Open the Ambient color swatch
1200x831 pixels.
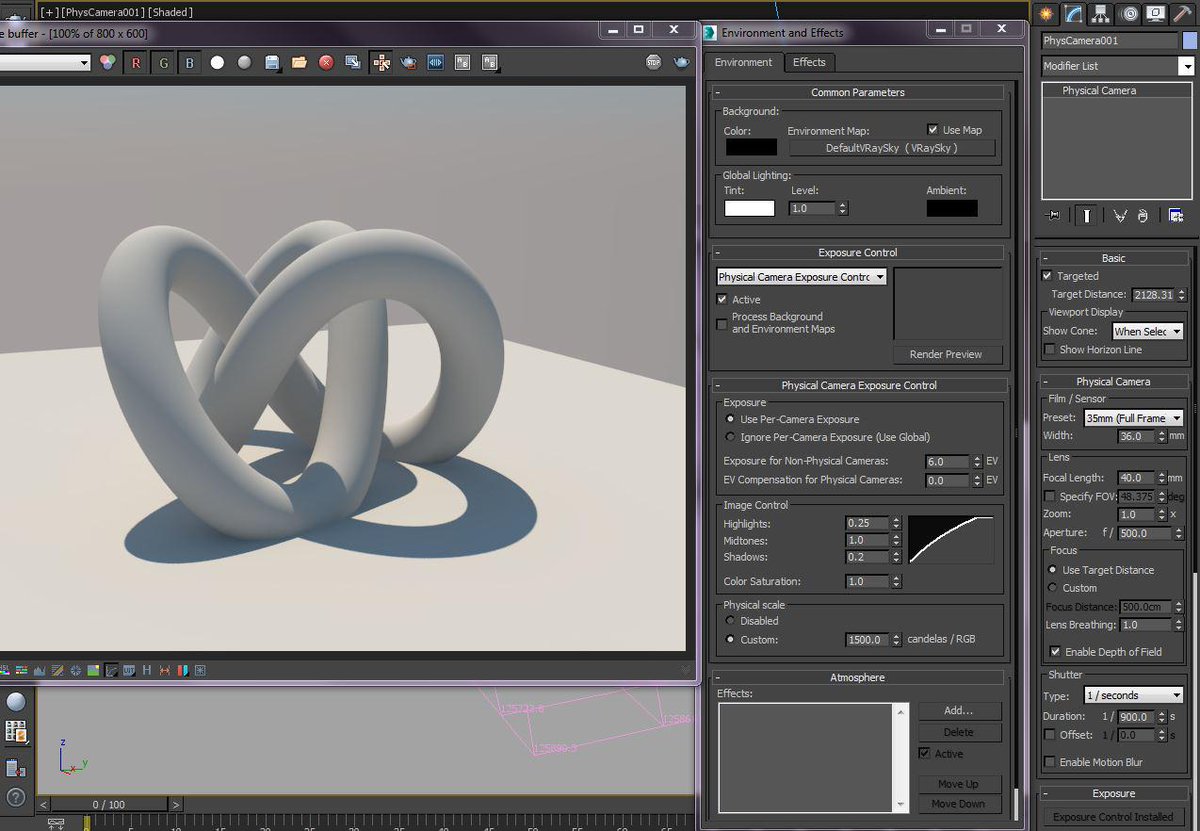click(952, 209)
